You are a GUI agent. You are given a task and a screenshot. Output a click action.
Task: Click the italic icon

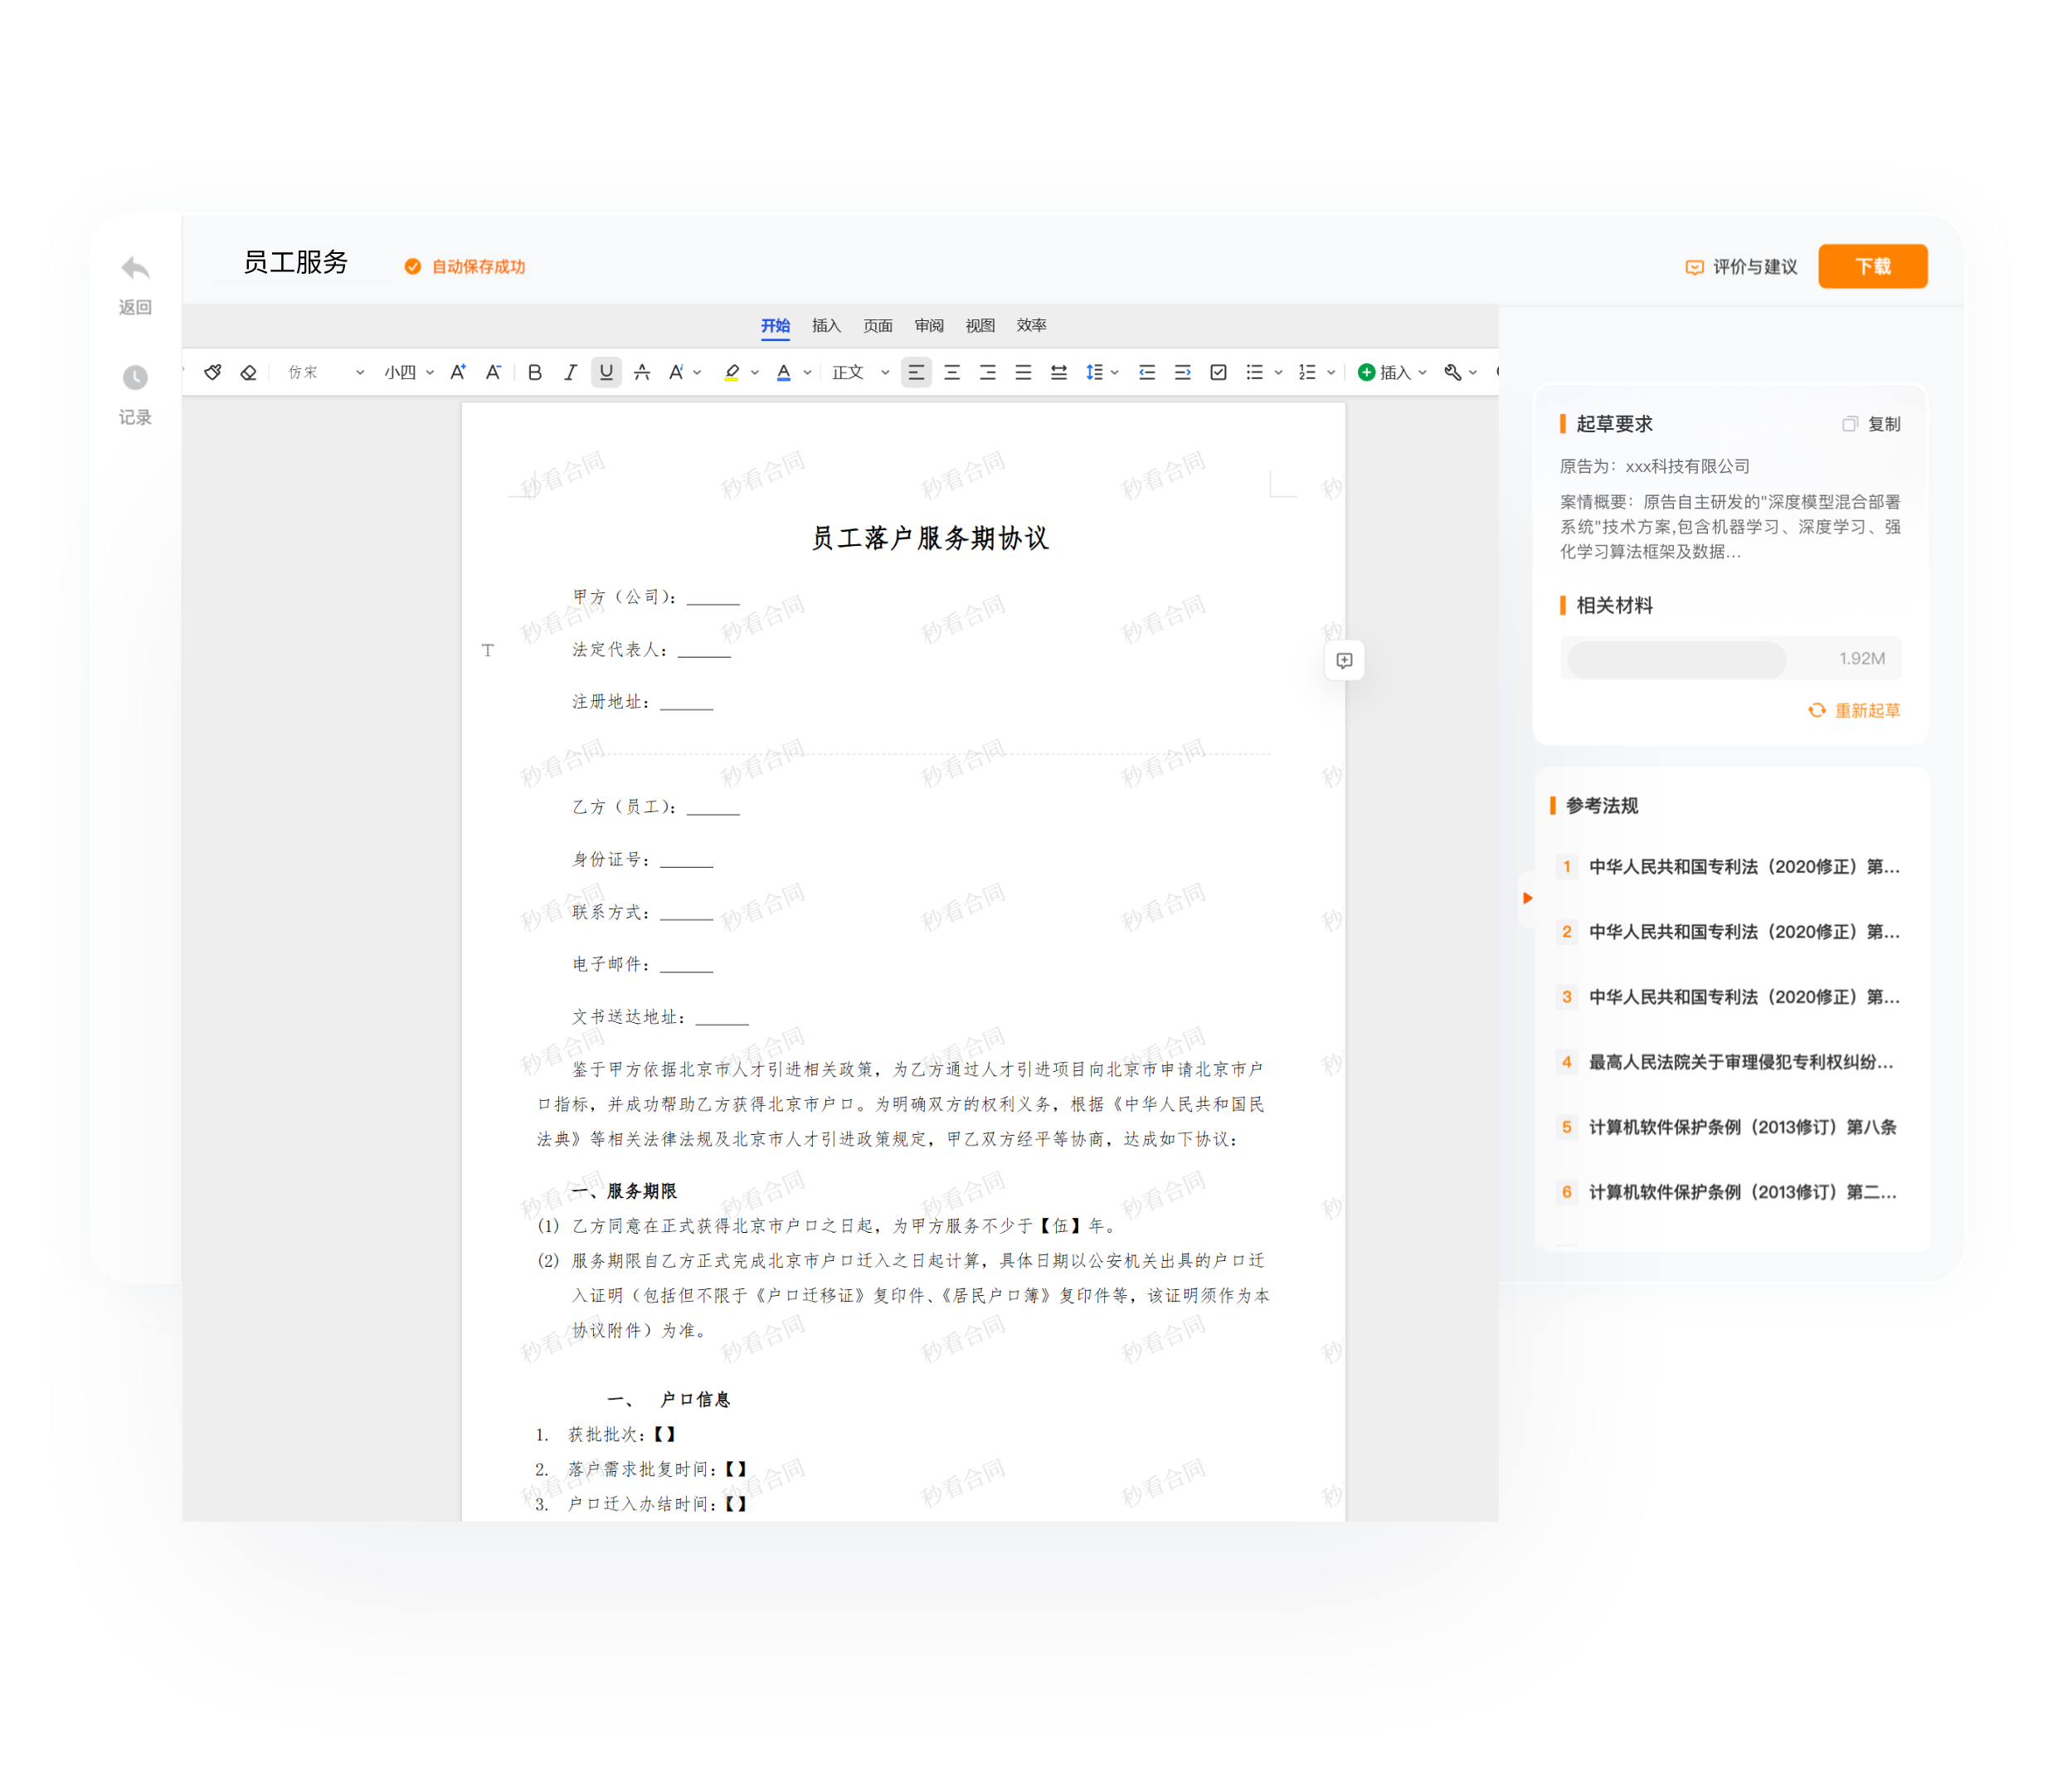pos(570,372)
